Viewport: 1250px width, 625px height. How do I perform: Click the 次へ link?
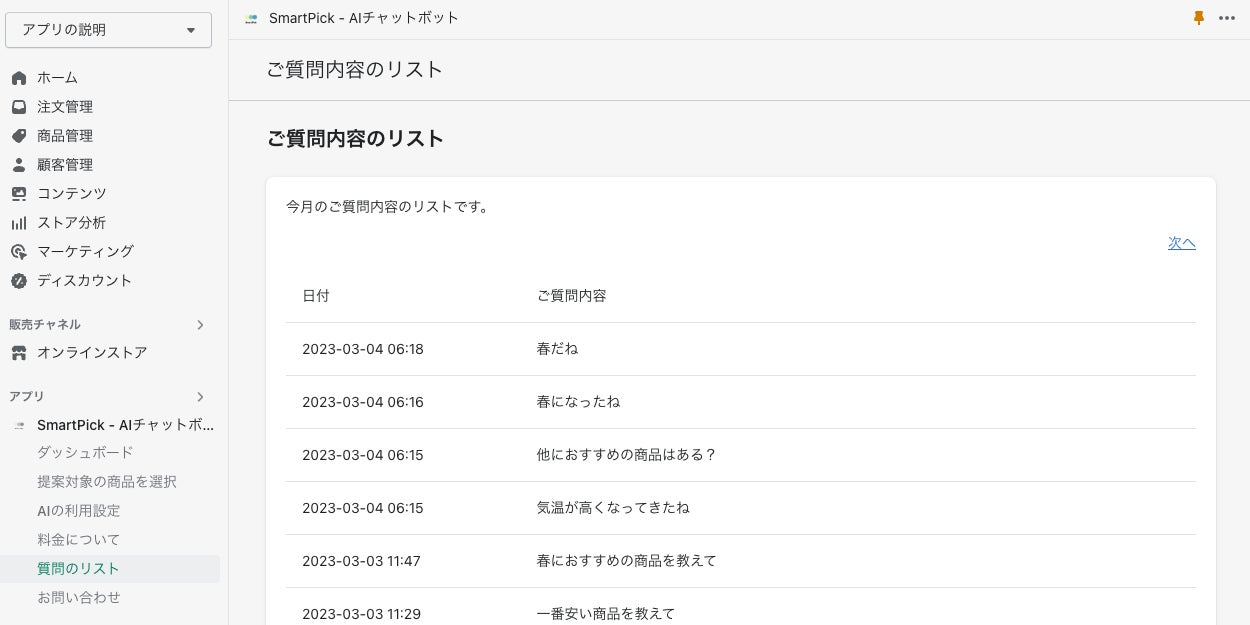click(1181, 243)
